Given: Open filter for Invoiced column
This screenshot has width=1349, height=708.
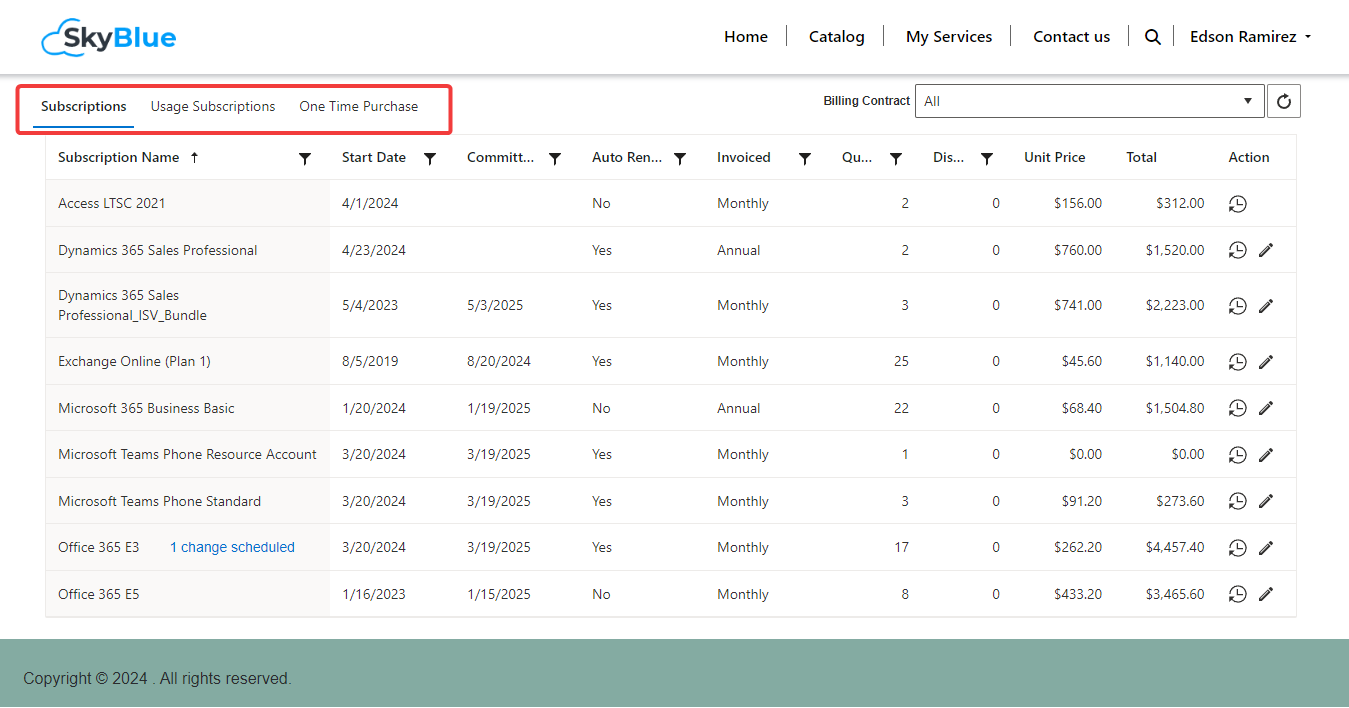Looking at the screenshot, I should (805, 158).
